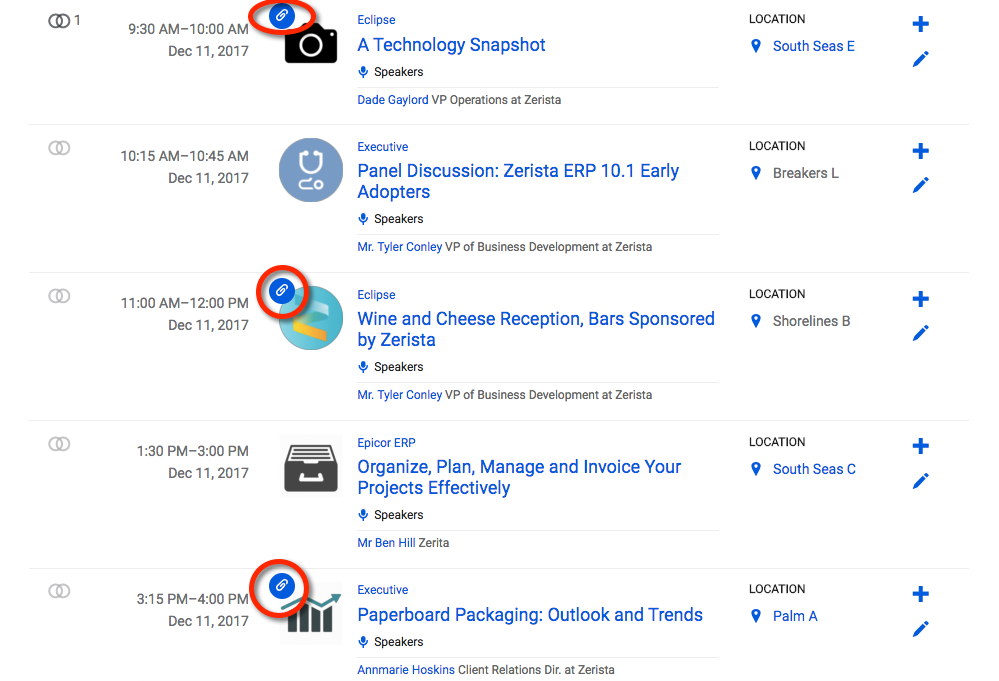999x681 pixels.
Task: Open South Seas E location
Action: pyautogui.click(x=814, y=46)
